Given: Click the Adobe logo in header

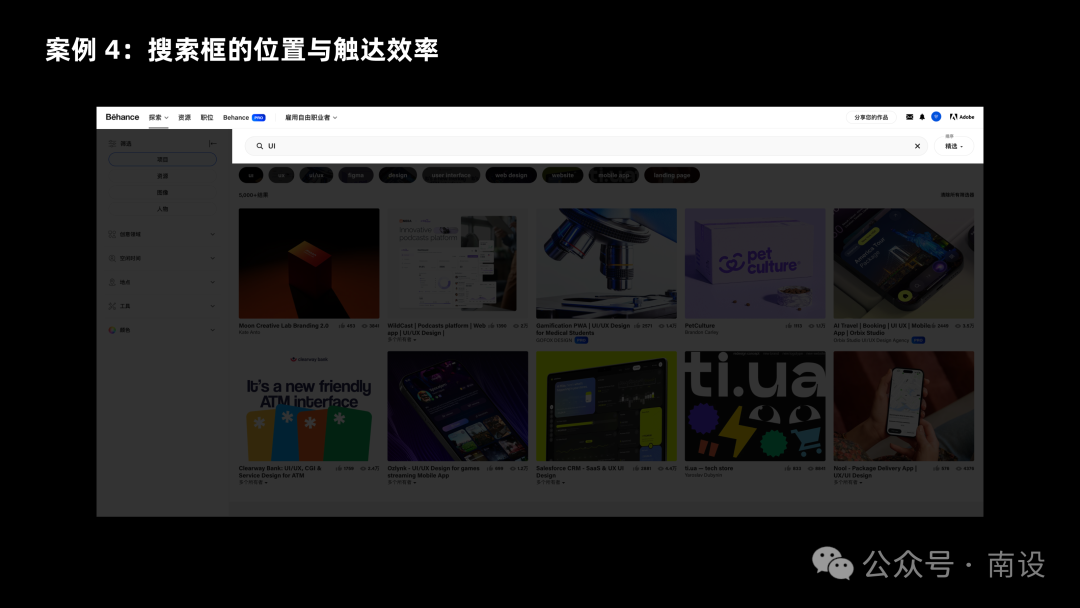Looking at the screenshot, I should point(962,117).
